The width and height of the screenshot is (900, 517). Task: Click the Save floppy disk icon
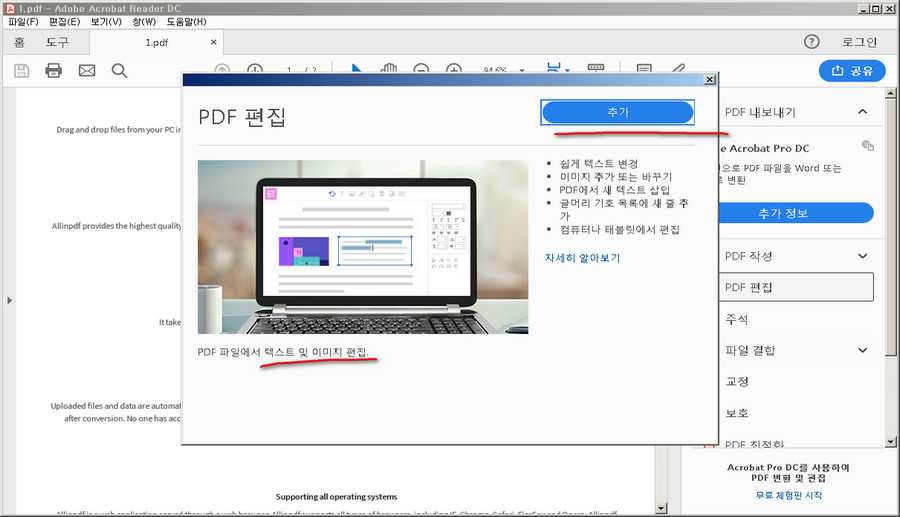[x=21, y=71]
